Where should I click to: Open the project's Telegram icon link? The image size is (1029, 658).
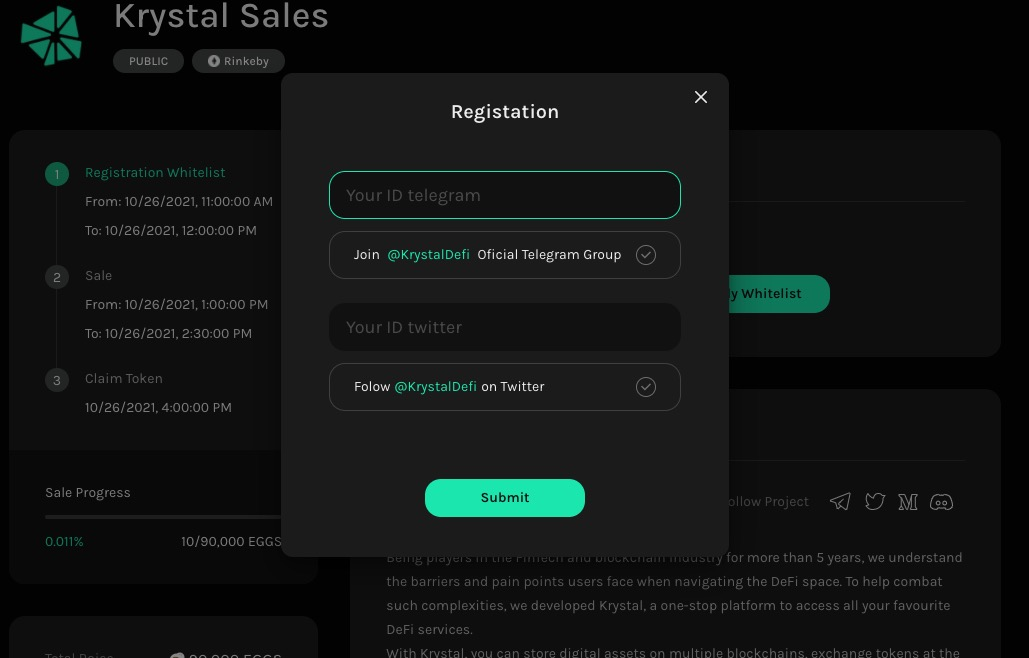tap(840, 502)
